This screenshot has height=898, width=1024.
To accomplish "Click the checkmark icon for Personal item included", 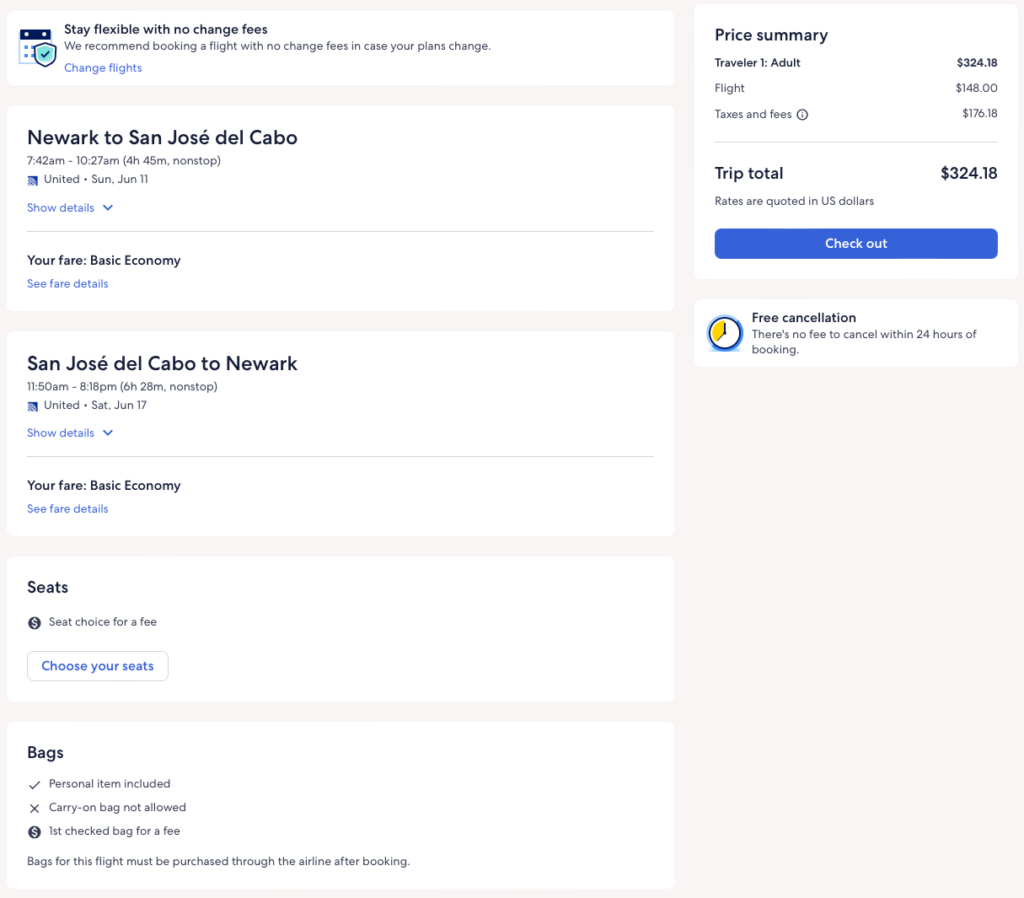I will tap(35, 785).
